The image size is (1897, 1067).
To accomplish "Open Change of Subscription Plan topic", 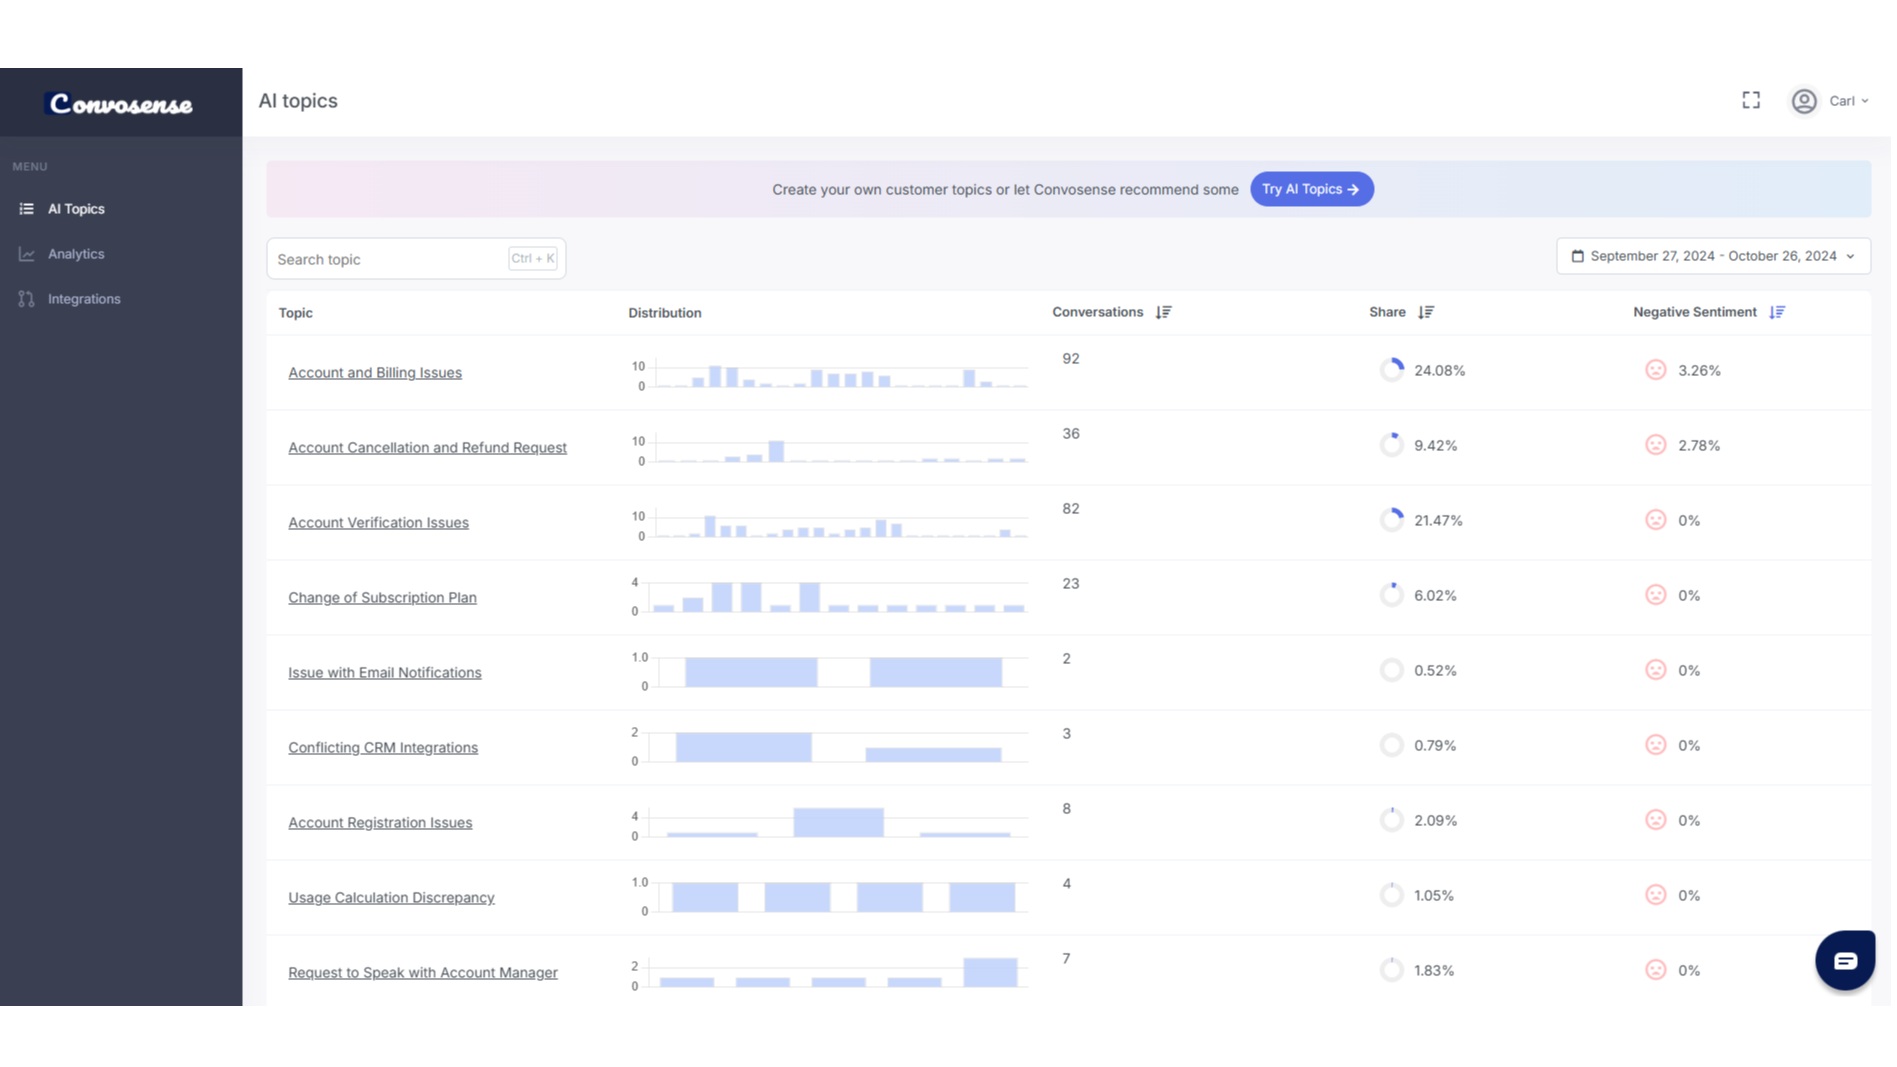I will click(x=382, y=597).
